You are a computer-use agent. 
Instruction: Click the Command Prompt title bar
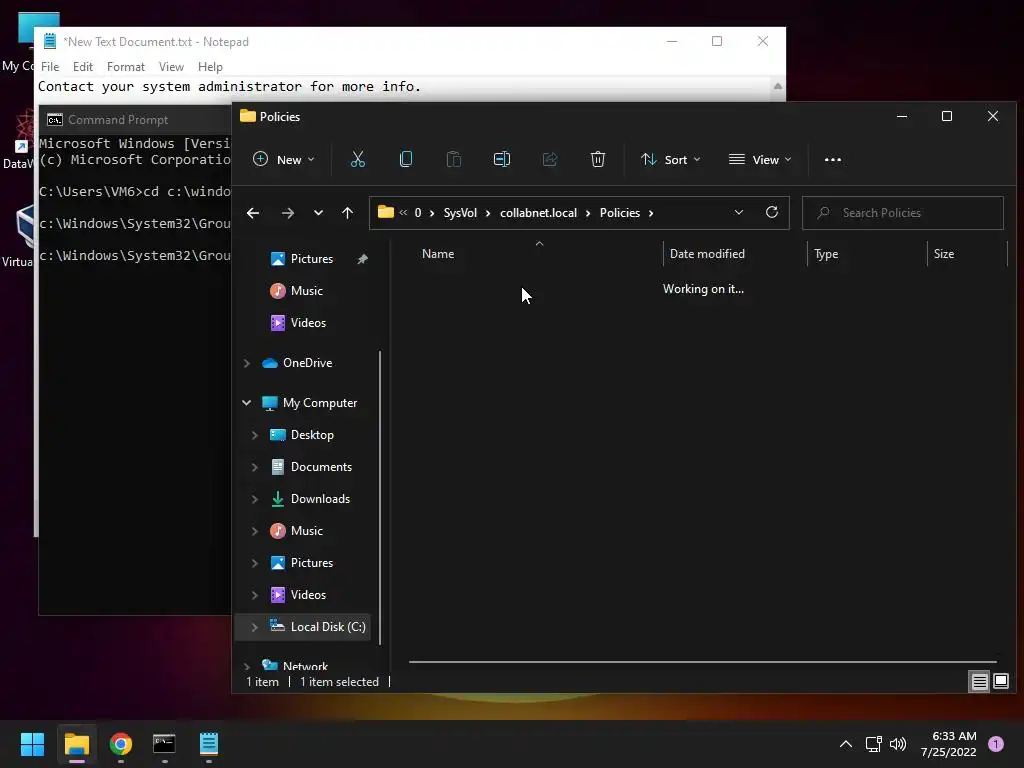[x=135, y=120]
